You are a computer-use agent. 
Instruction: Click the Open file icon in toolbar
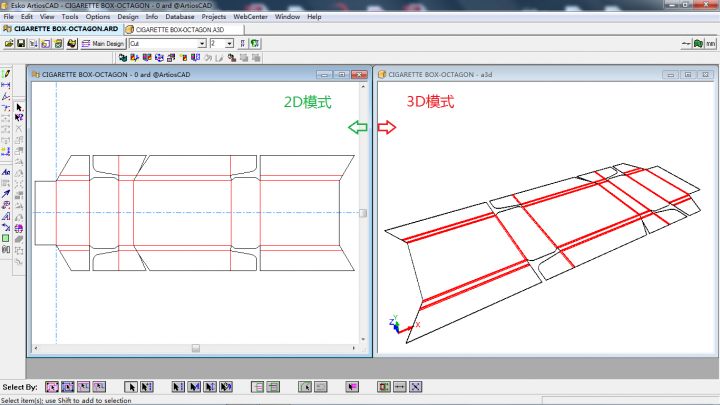[8, 44]
